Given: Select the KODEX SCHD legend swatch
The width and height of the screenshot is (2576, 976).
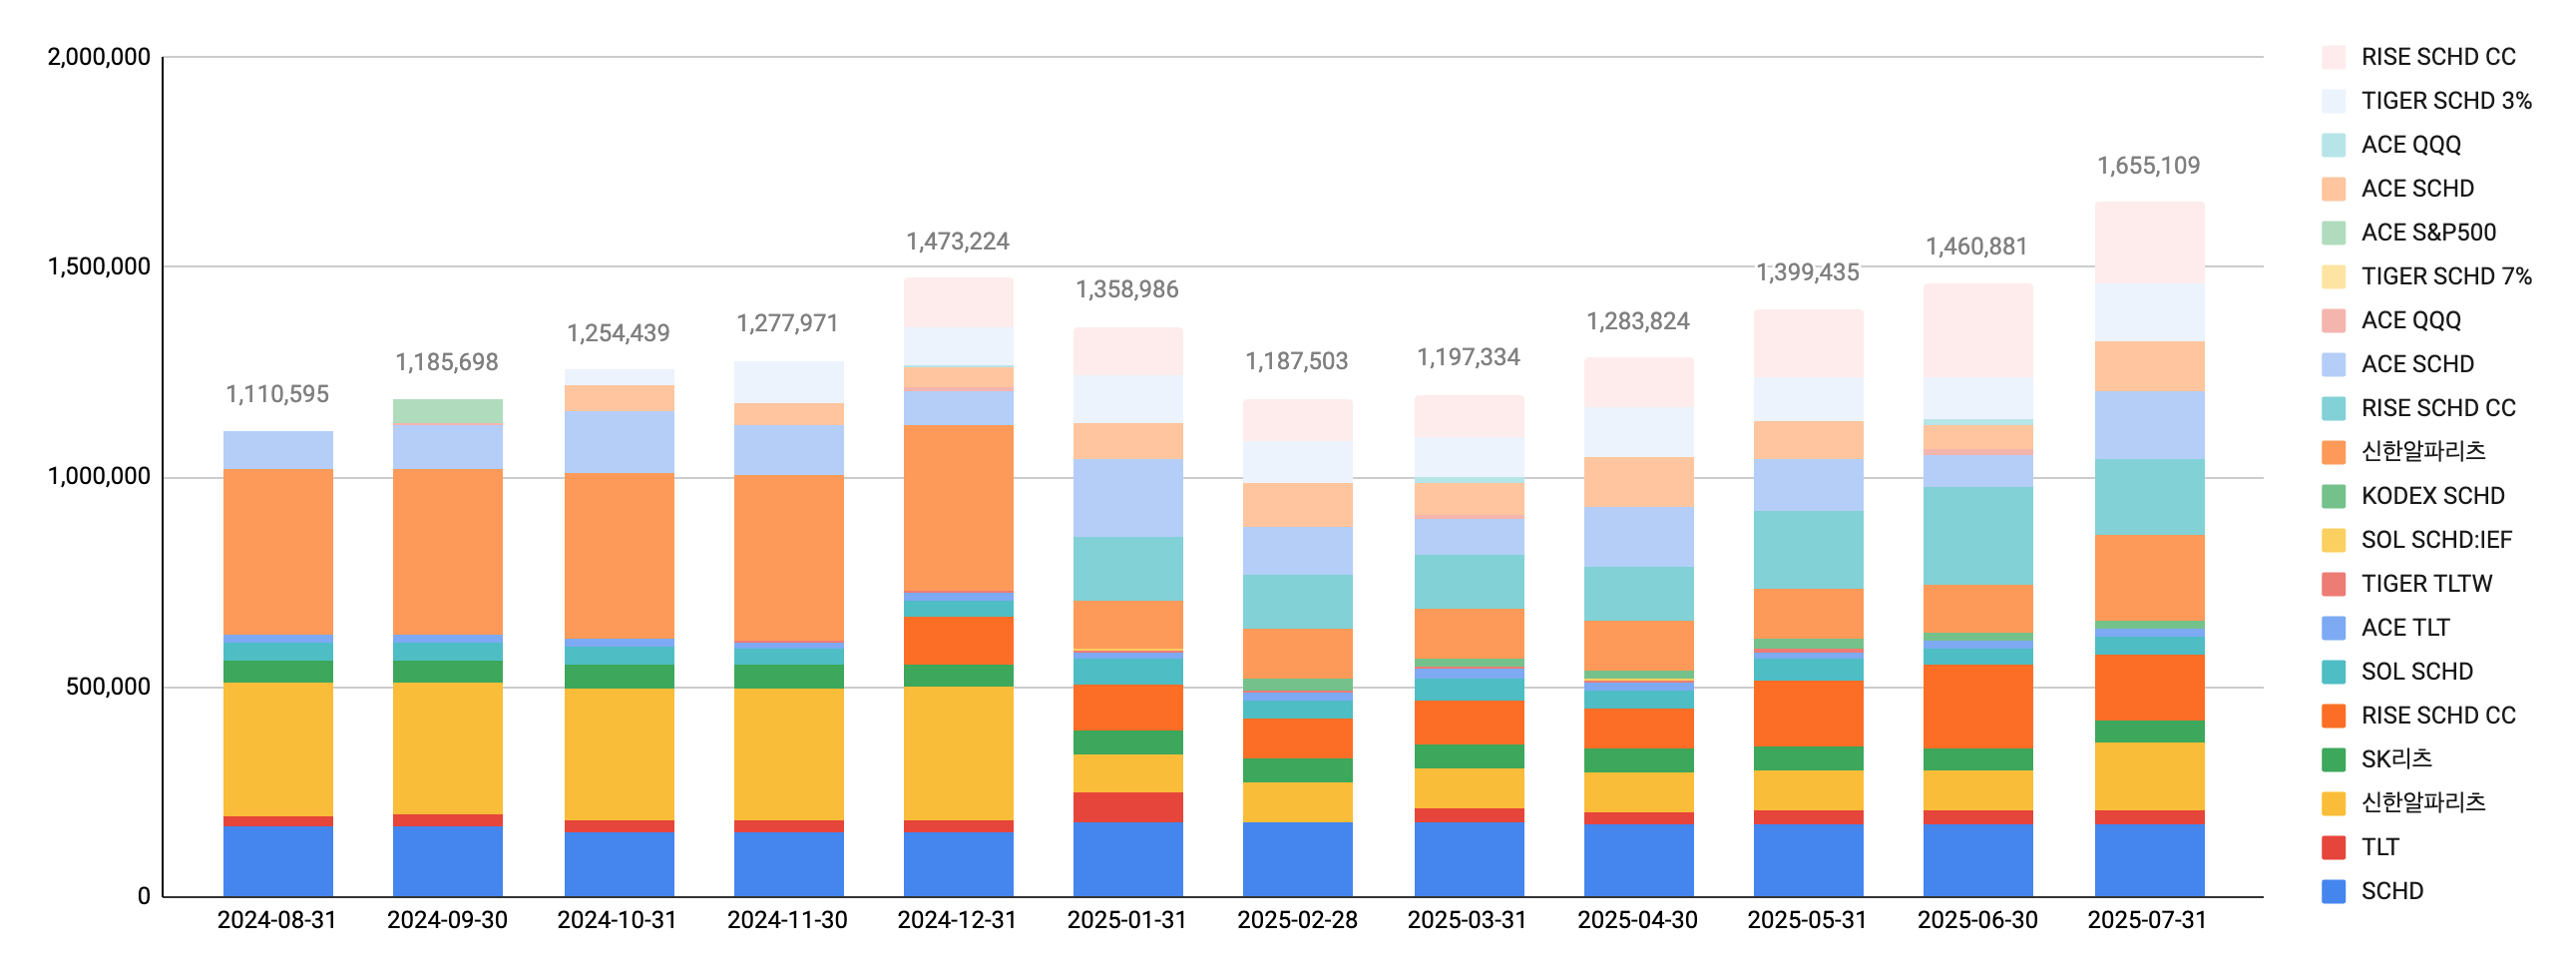Looking at the screenshot, I should 2333,496.
